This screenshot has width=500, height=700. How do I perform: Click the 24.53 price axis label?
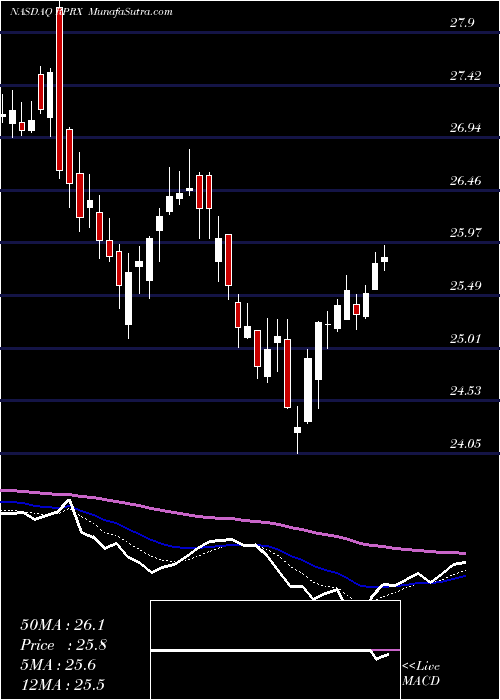[x=465, y=391]
